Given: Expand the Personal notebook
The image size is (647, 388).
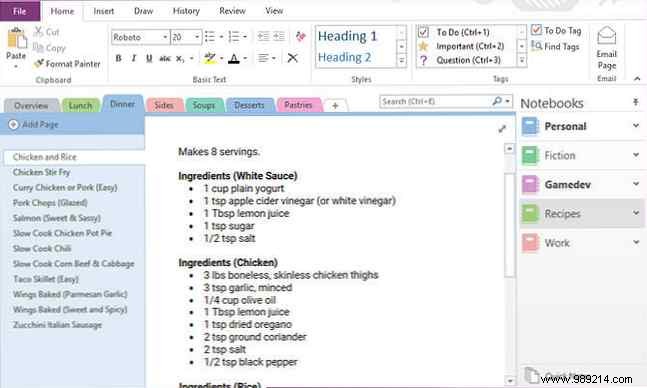Looking at the screenshot, I should coord(636,126).
